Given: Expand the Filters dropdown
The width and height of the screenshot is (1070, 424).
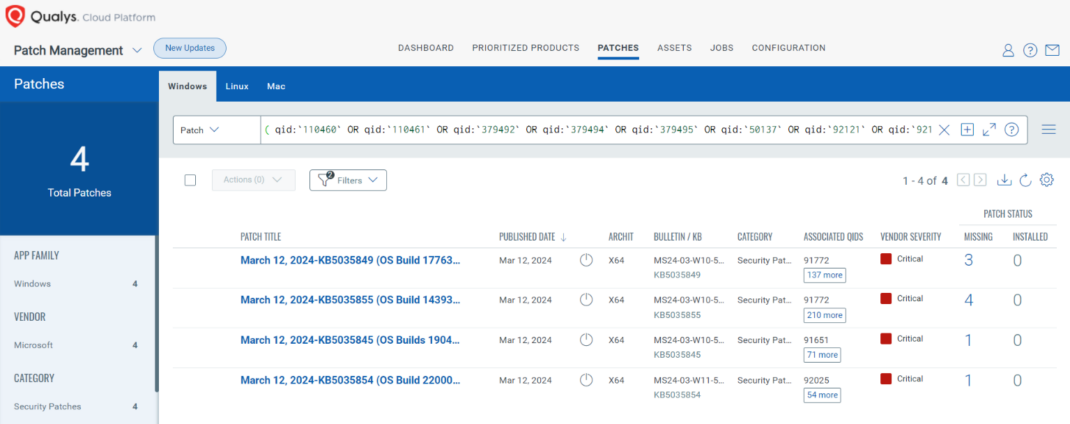Looking at the screenshot, I should coord(348,180).
